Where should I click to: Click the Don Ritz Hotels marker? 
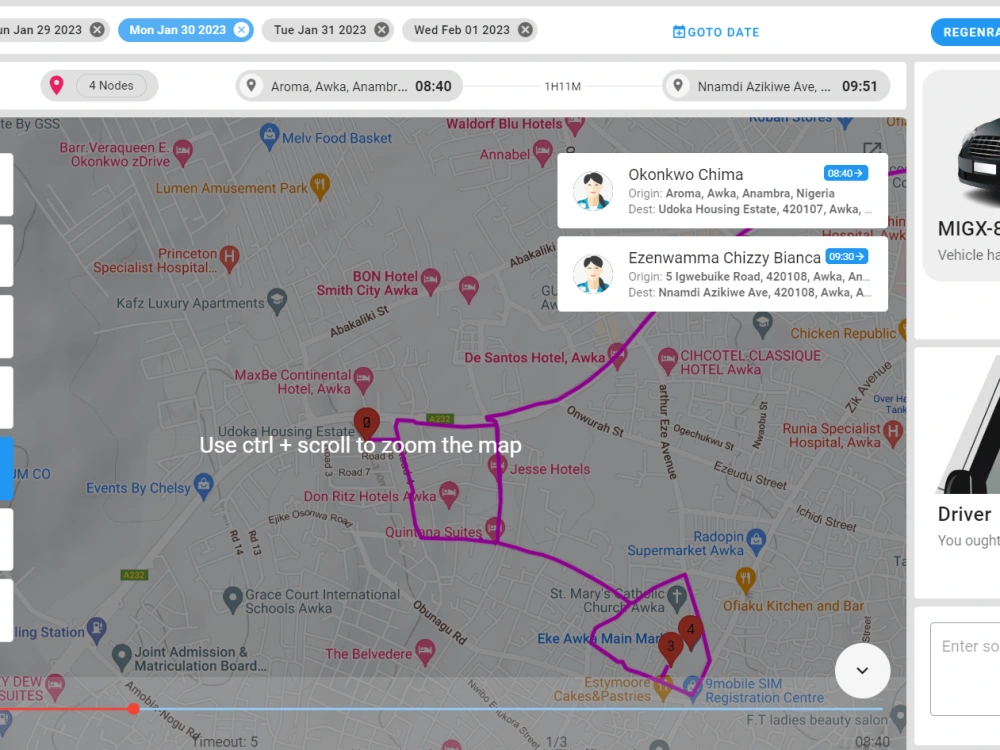click(x=449, y=494)
